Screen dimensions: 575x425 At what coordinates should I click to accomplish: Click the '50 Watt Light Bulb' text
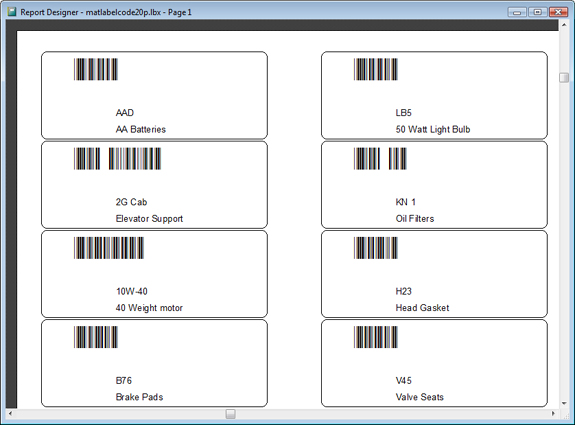(x=433, y=129)
